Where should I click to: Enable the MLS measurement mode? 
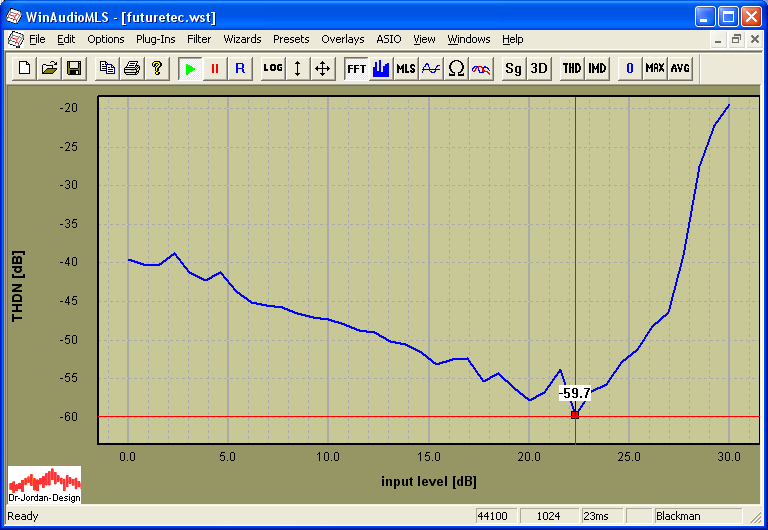coord(406,68)
